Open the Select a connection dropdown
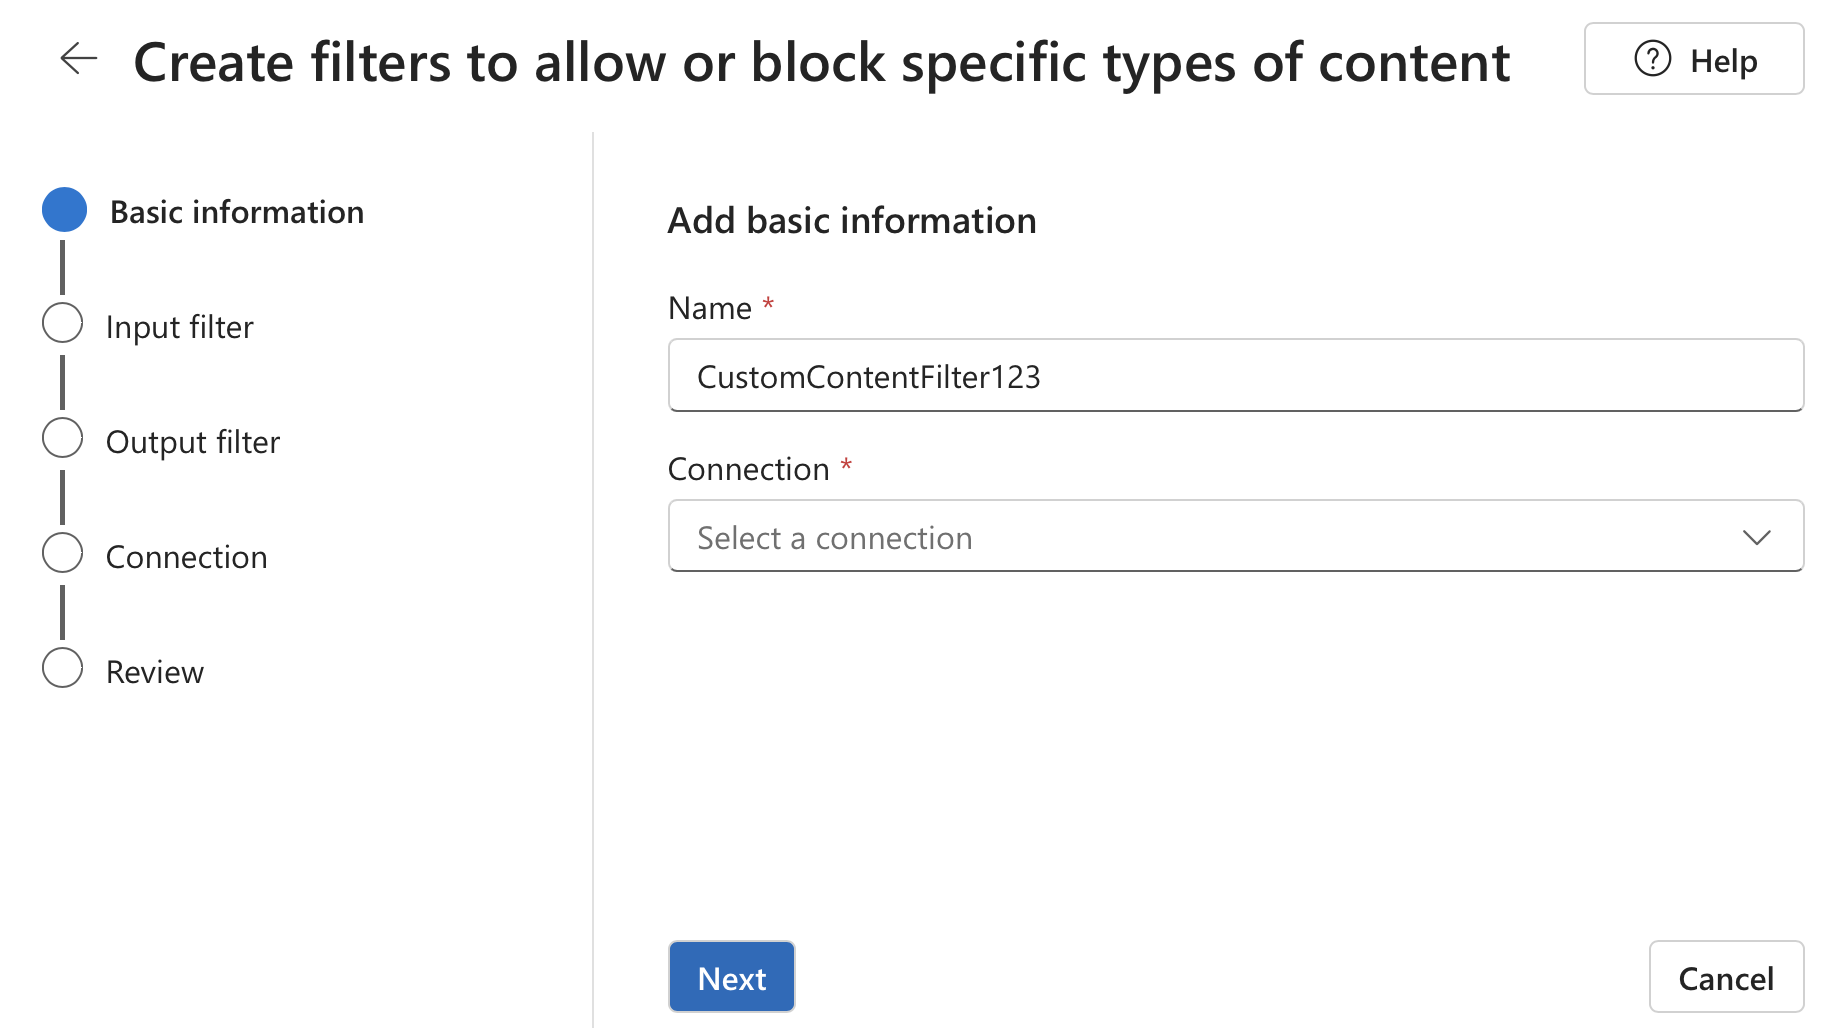Image resolution: width=1834 pixels, height=1028 pixels. 1236,536
